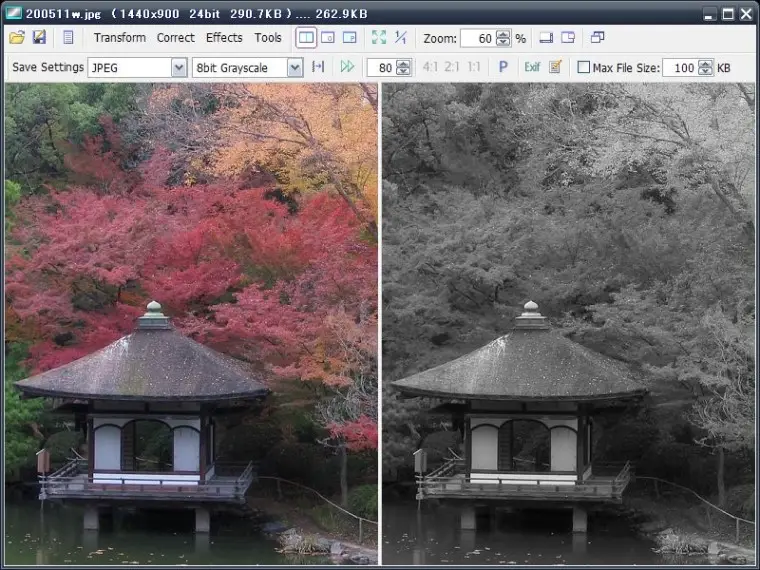Toggle the Exif preservation icon
Screen dimensions: 760x570
pyautogui.click(x=532, y=67)
